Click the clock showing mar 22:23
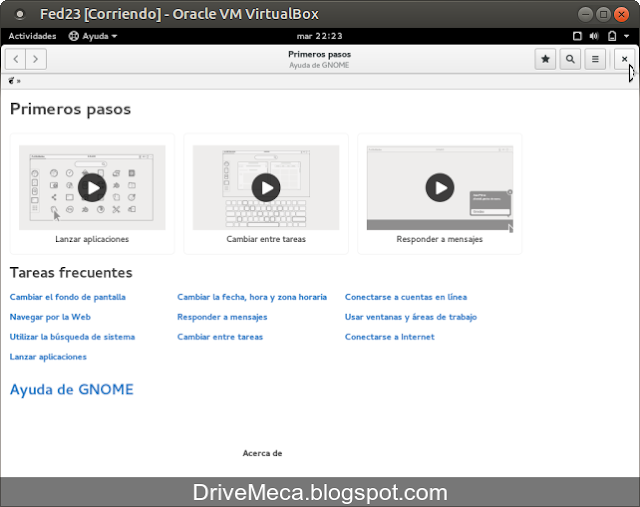Viewport: 640px width, 507px height. point(320,36)
